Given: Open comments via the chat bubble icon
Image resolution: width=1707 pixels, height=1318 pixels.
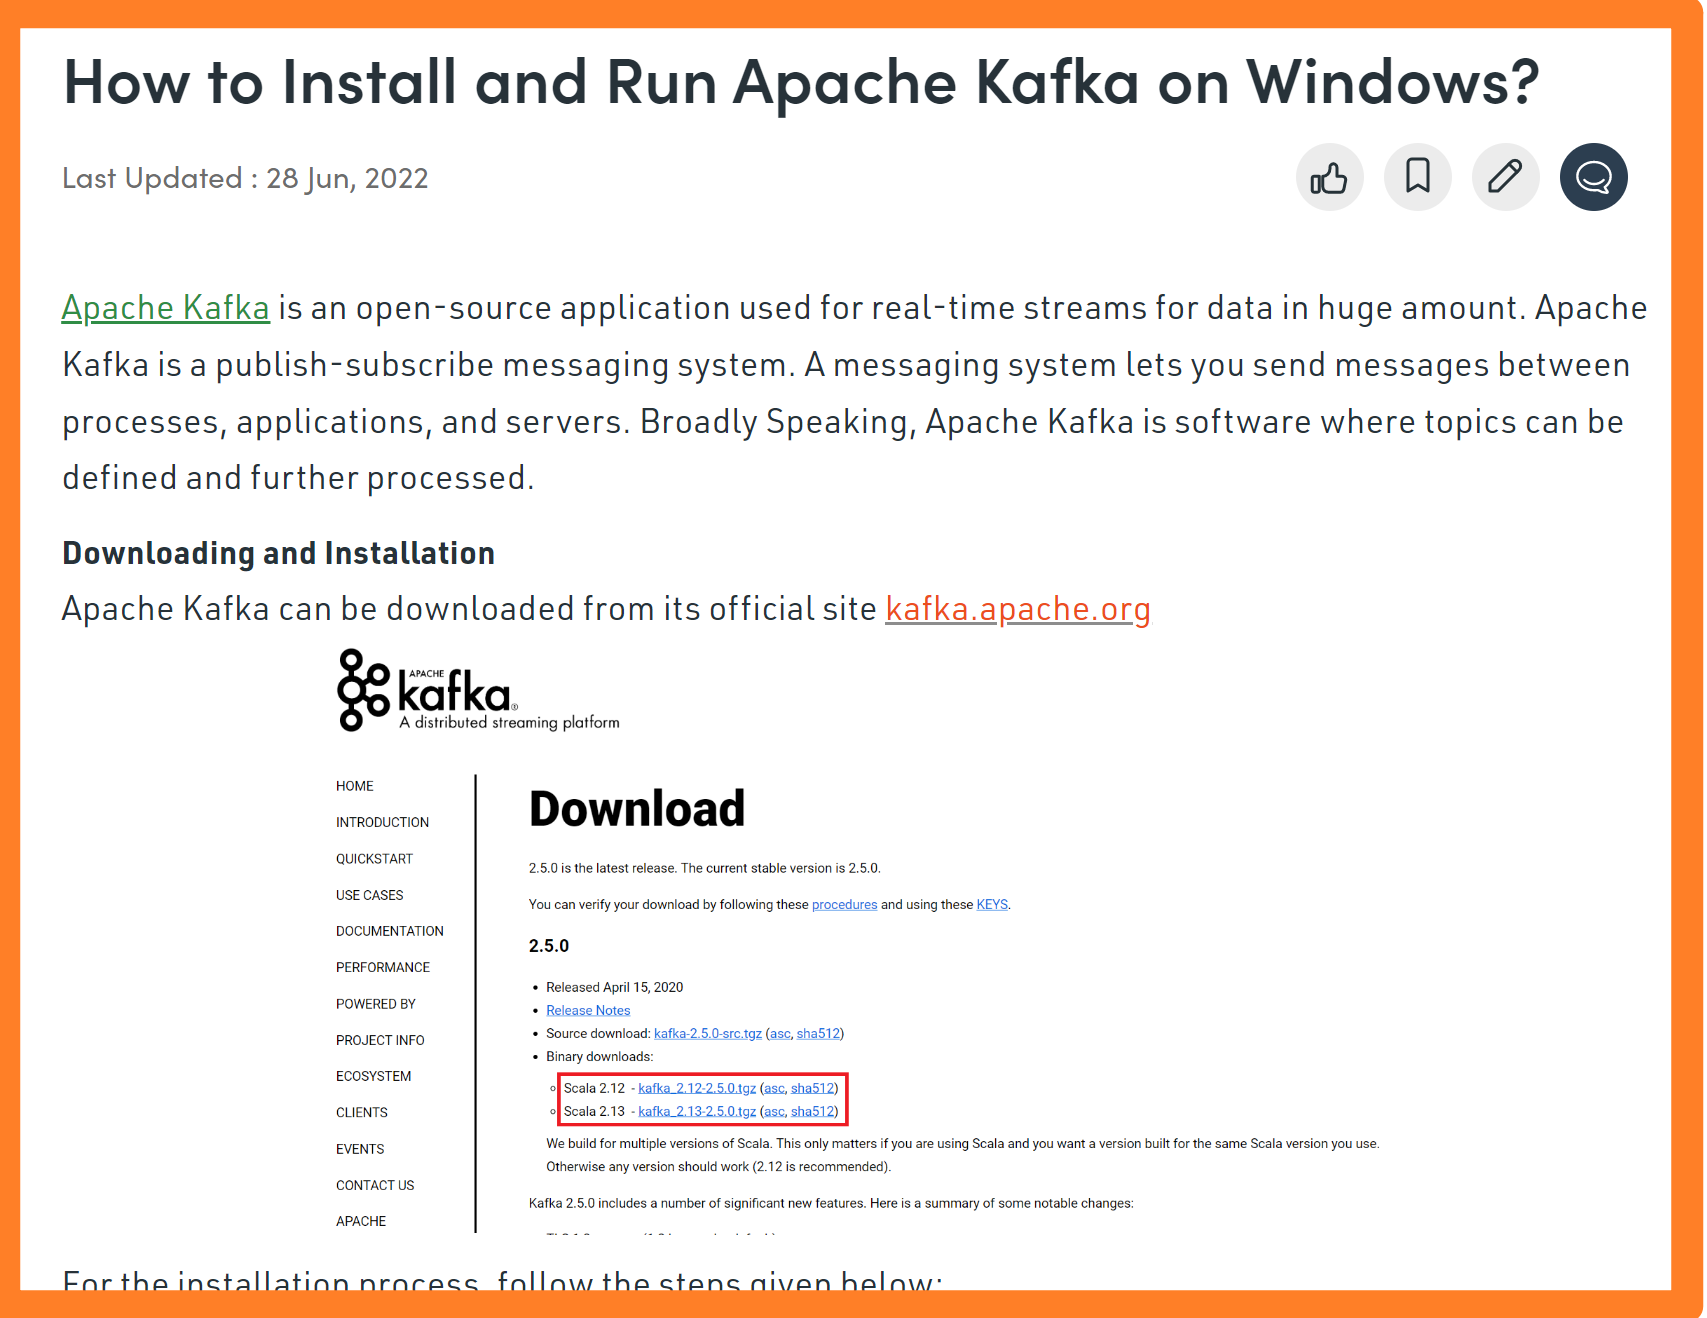Looking at the screenshot, I should tap(1593, 177).
